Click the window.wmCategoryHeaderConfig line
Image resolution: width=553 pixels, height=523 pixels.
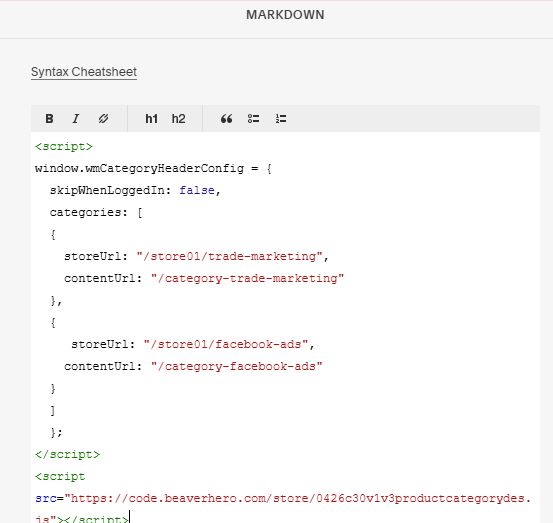coord(153,169)
